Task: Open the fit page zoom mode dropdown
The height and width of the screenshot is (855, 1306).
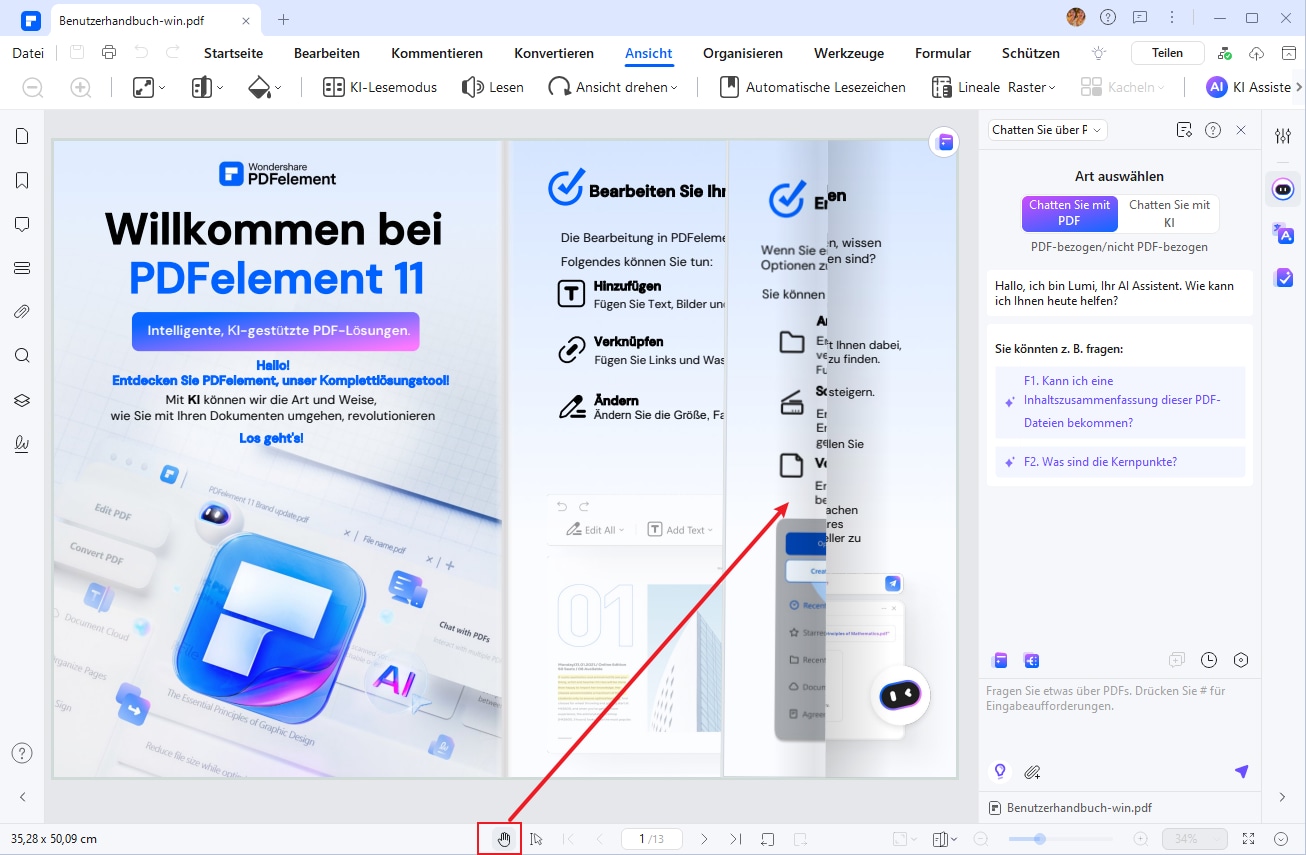Action: coord(149,88)
